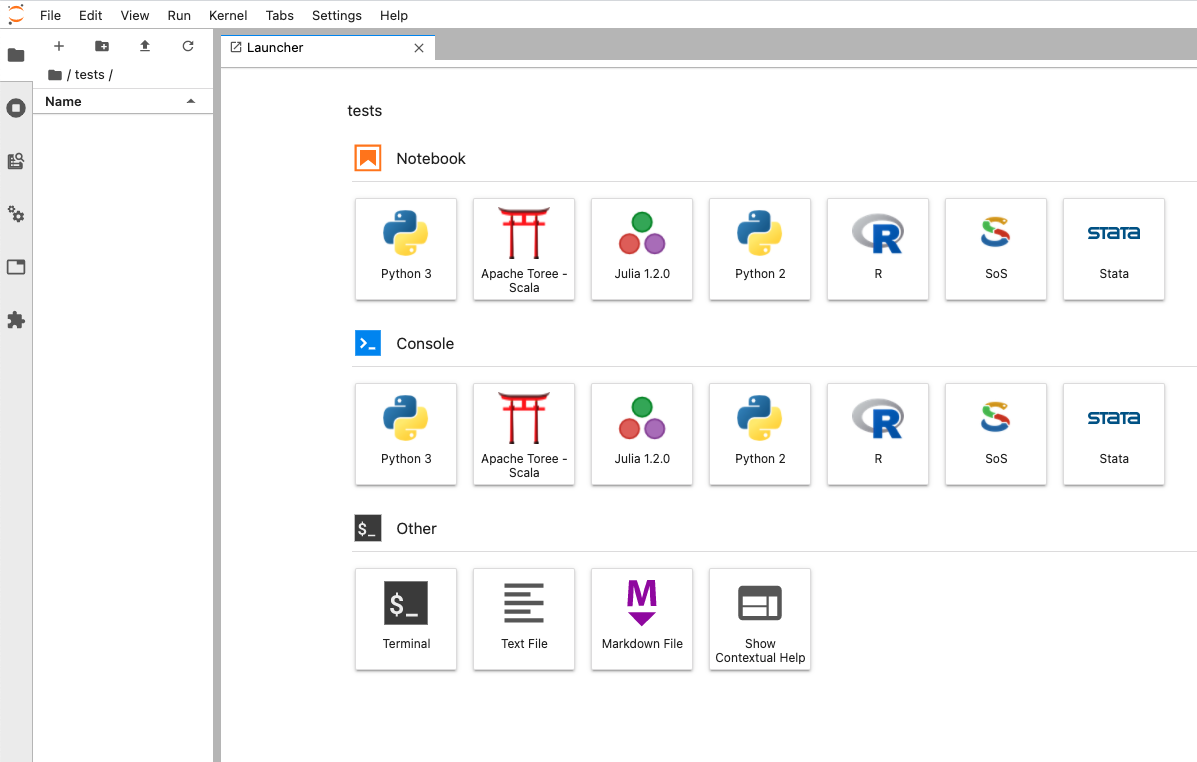Image resolution: width=1197 pixels, height=762 pixels.
Task: Open the Extension Manager puzzle icon
Action: pyautogui.click(x=16, y=320)
